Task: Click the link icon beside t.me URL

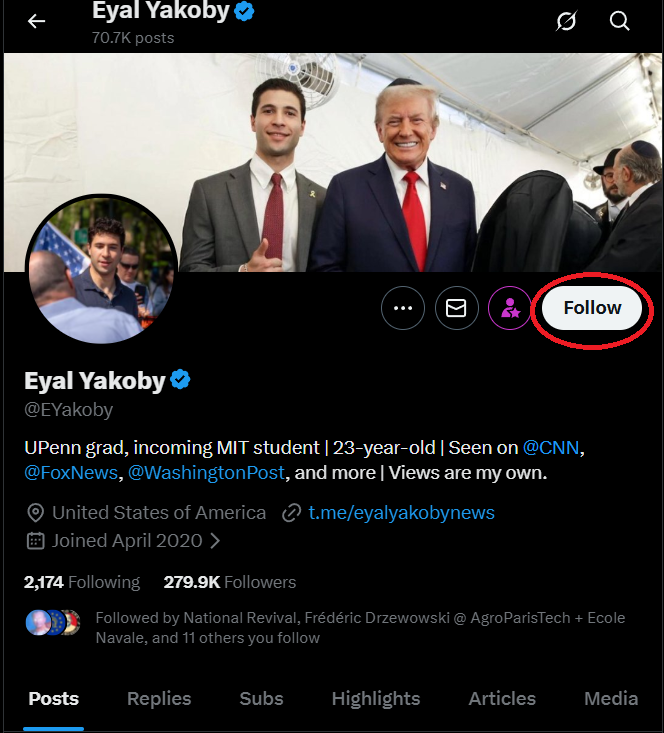Action: click(x=292, y=513)
